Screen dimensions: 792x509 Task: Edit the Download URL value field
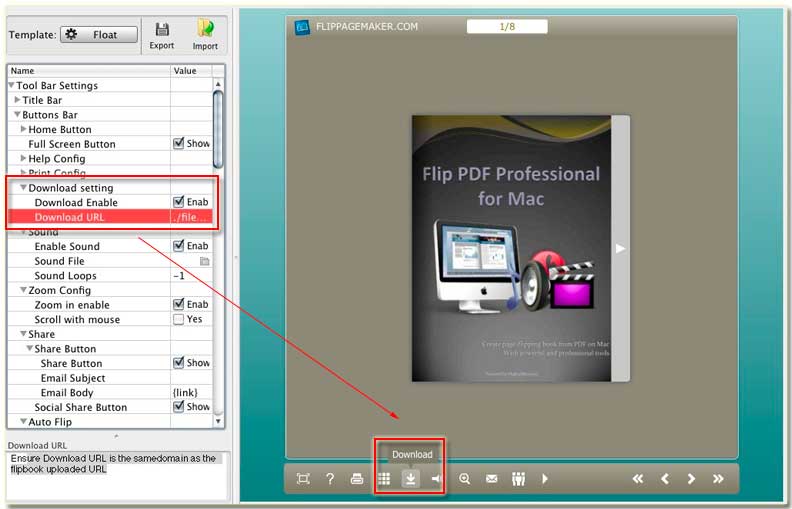tap(191, 217)
